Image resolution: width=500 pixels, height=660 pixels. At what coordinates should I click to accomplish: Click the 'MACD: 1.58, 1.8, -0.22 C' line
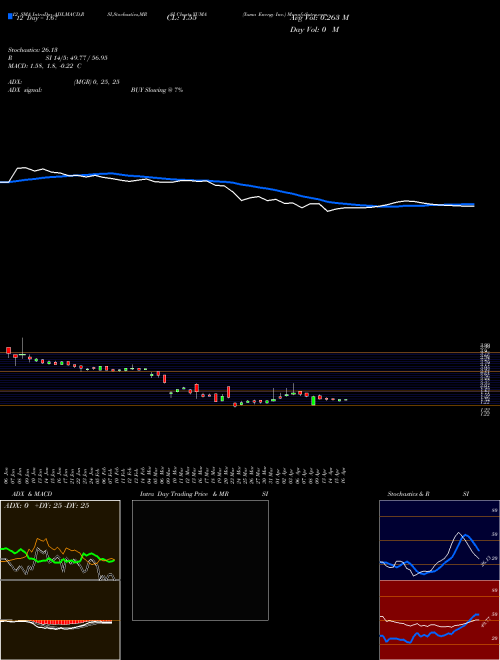(45, 66)
